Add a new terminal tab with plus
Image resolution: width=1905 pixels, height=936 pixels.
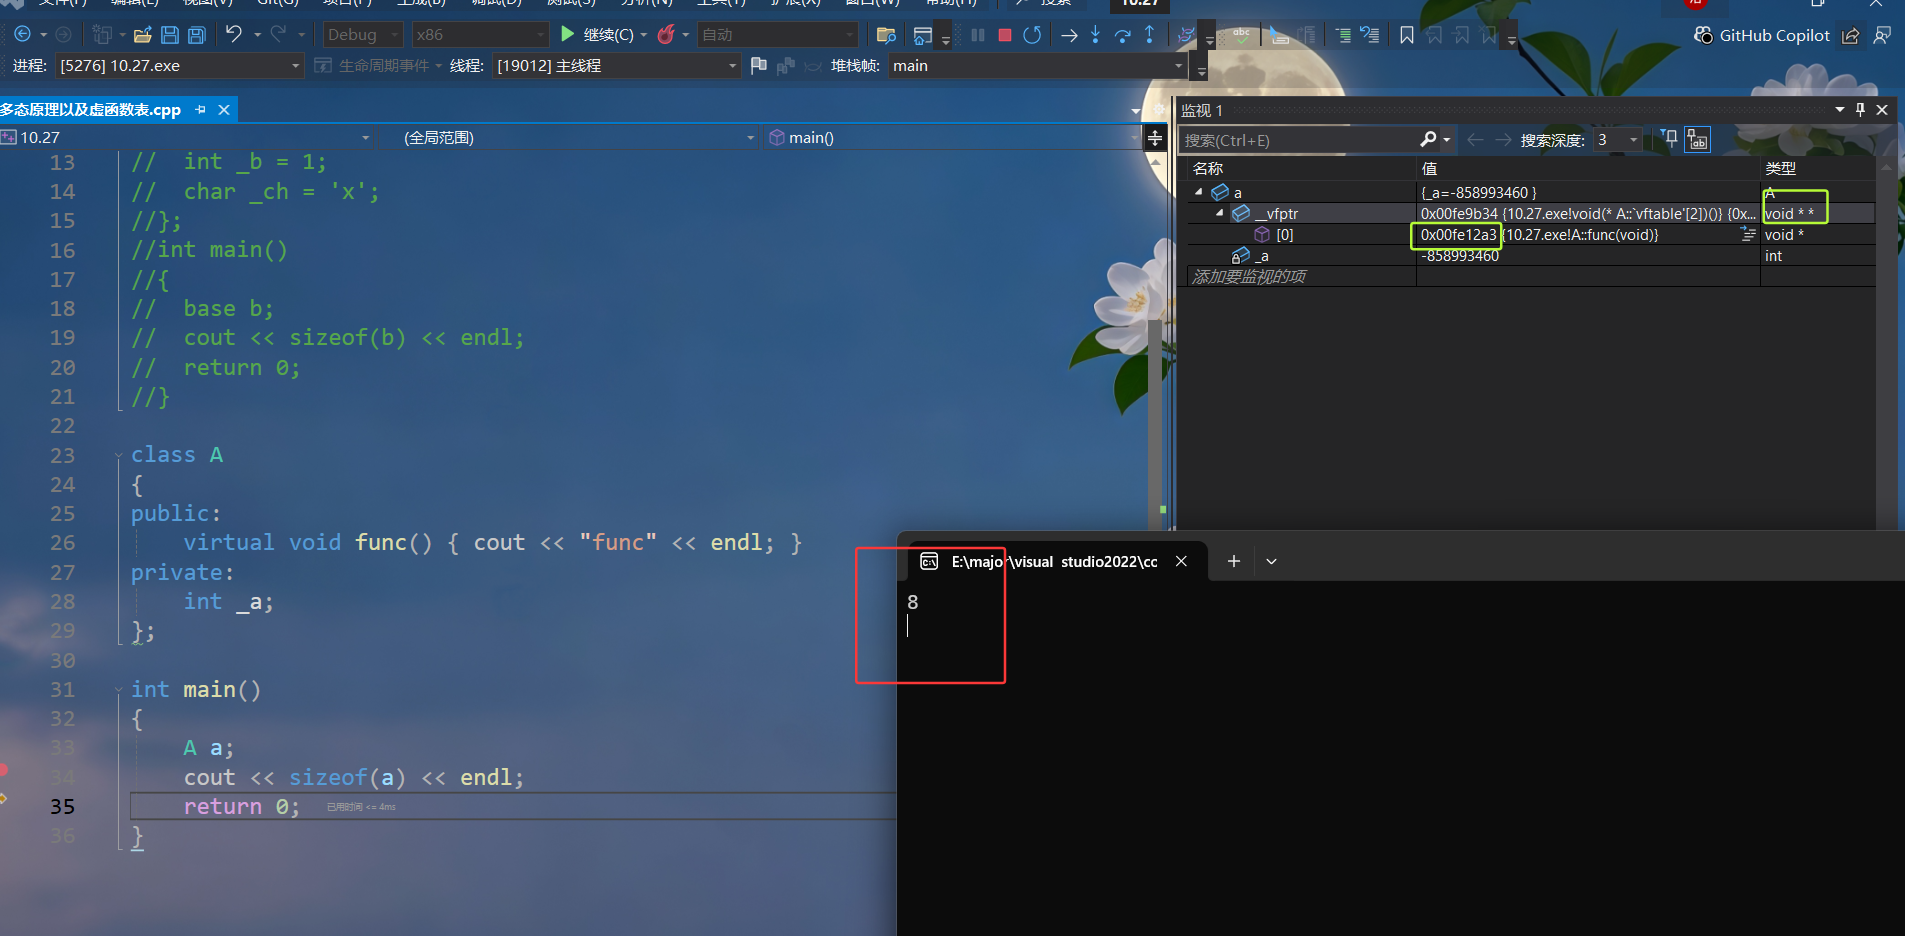point(1234,561)
